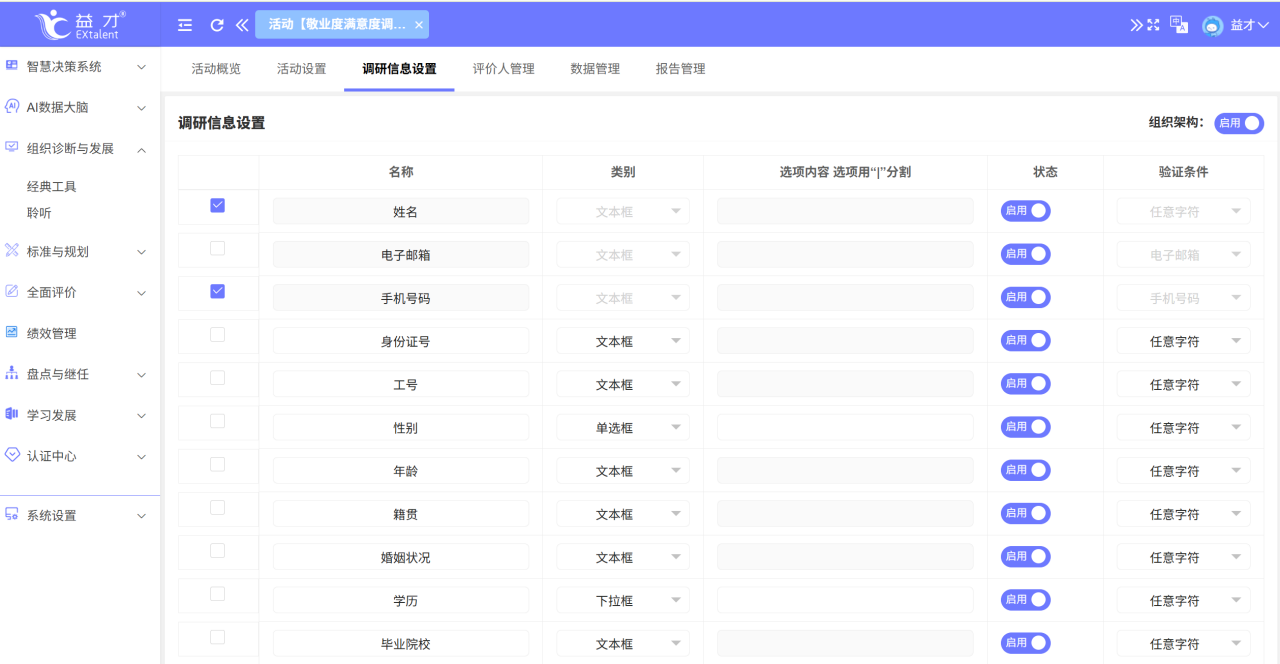The height and width of the screenshot is (664, 1280).
Task: Toggle fullscreen mode icon
Action: (1153, 25)
